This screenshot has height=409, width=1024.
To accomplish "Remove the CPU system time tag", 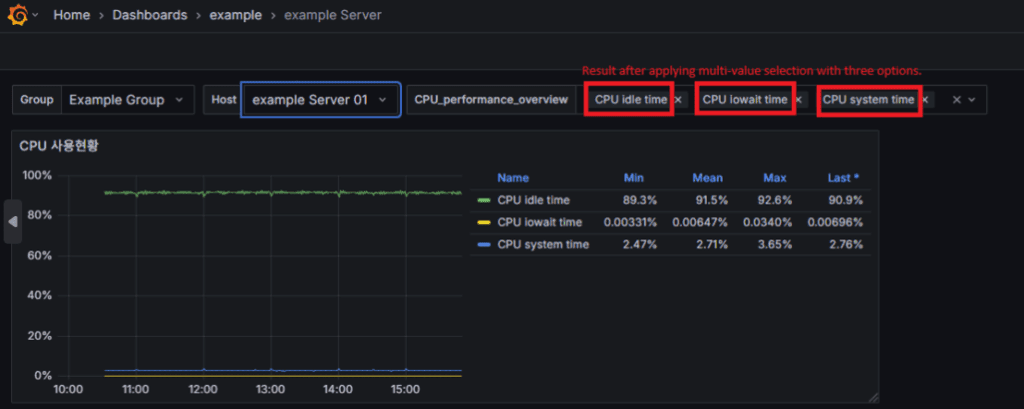I will [x=925, y=100].
